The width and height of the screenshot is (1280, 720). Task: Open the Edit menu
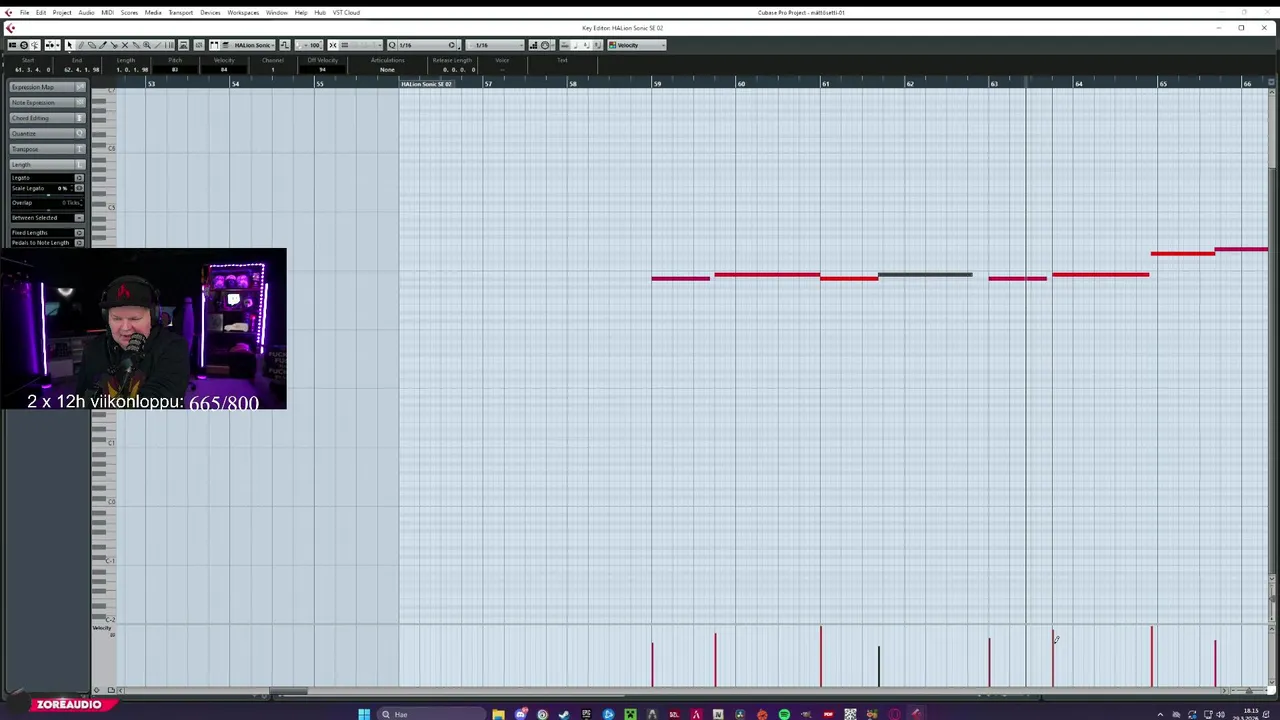(41, 12)
